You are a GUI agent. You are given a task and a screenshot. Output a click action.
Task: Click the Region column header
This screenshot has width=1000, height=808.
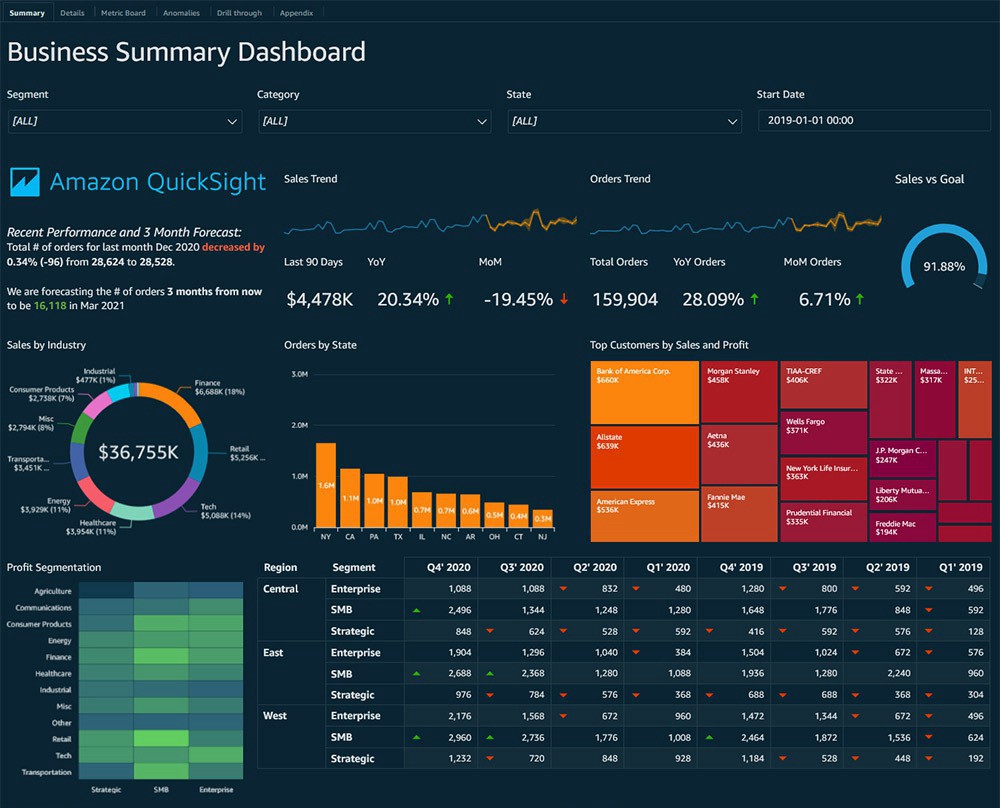point(280,568)
